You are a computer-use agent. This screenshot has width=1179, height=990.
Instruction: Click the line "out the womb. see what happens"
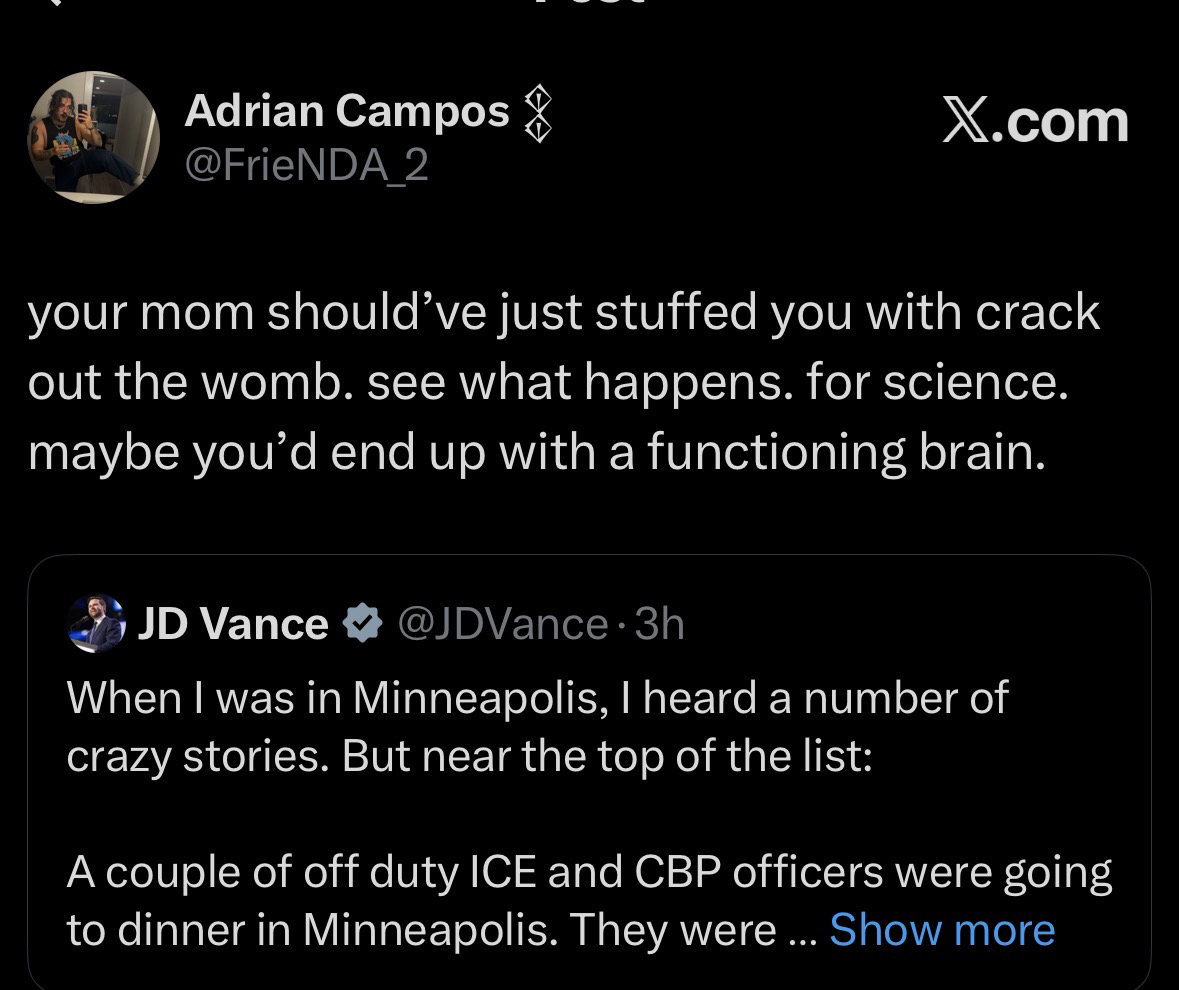click(547, 383)
